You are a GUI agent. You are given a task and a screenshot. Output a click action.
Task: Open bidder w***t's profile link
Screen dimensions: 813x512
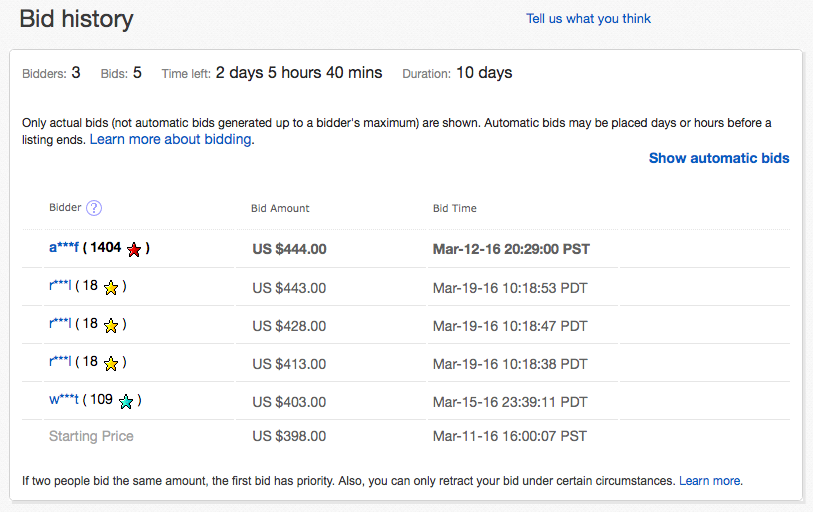click(x=63, y=399)
